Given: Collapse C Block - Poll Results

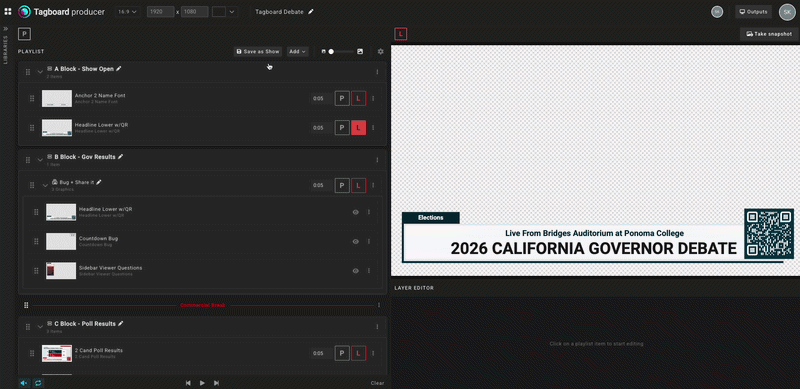Looking at the screenshot, I should pos(40,327).
